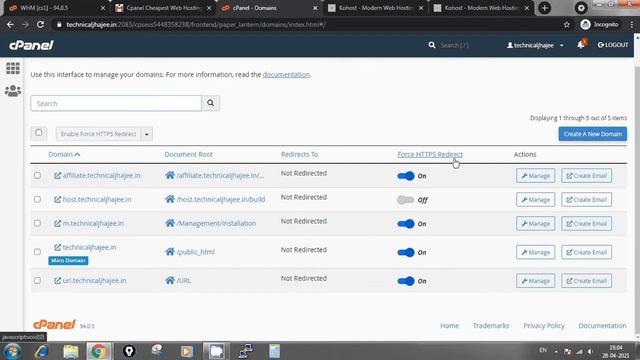Open host.technicaljhajee.in domain link
Image resolution: width=640 pixels, height=360 pixels.
[97, 199]
